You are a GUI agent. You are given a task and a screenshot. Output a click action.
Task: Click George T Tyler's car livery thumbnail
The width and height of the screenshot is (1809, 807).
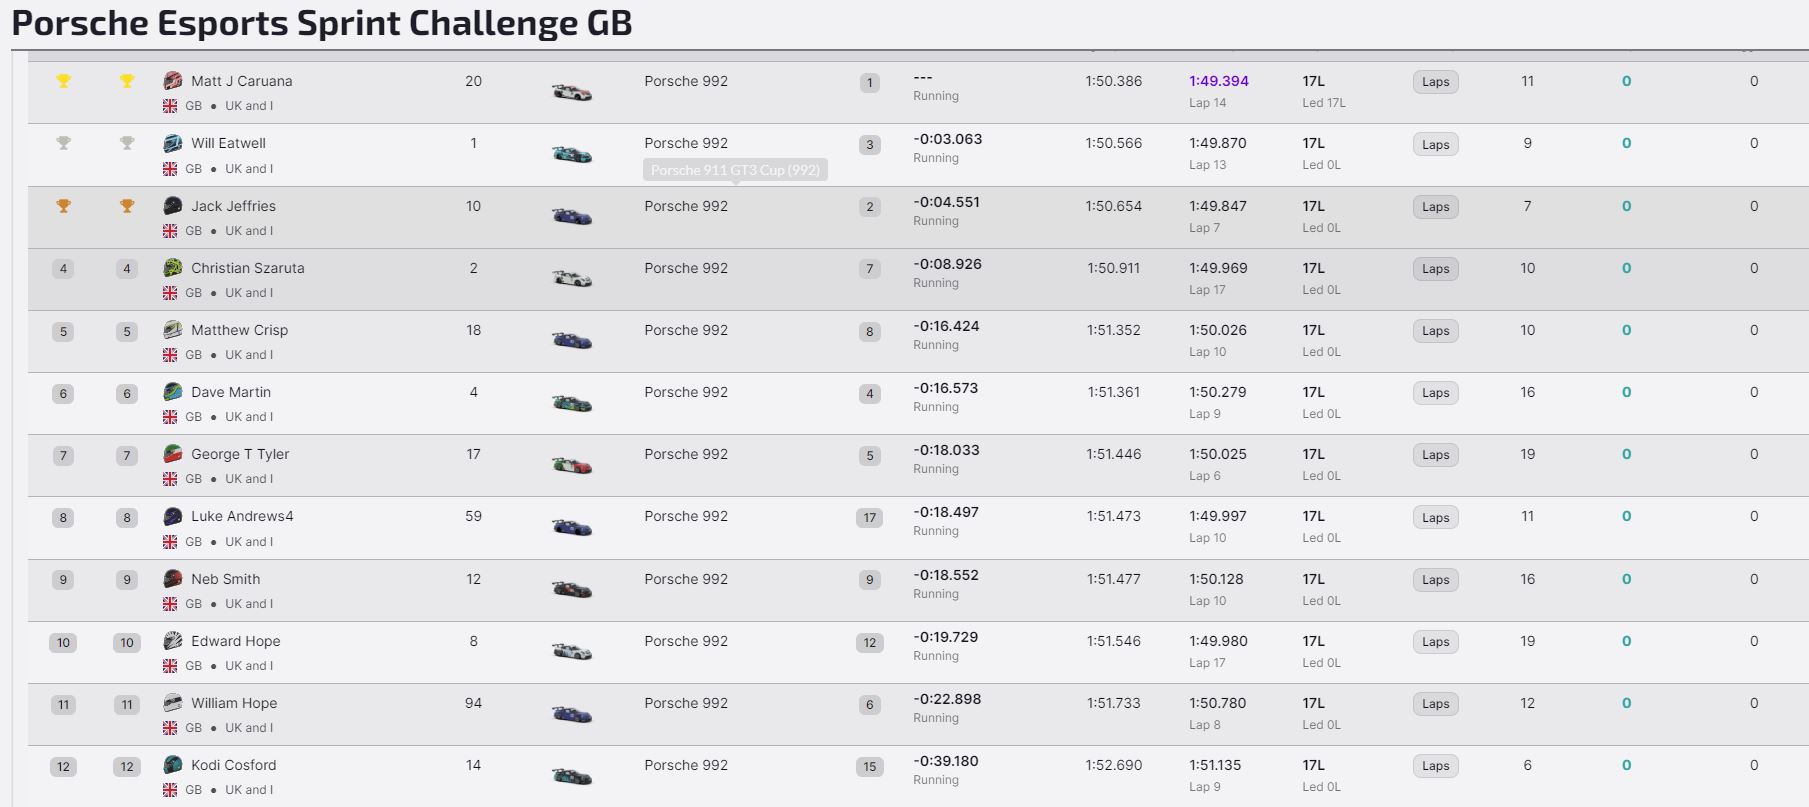pos(572,465)
